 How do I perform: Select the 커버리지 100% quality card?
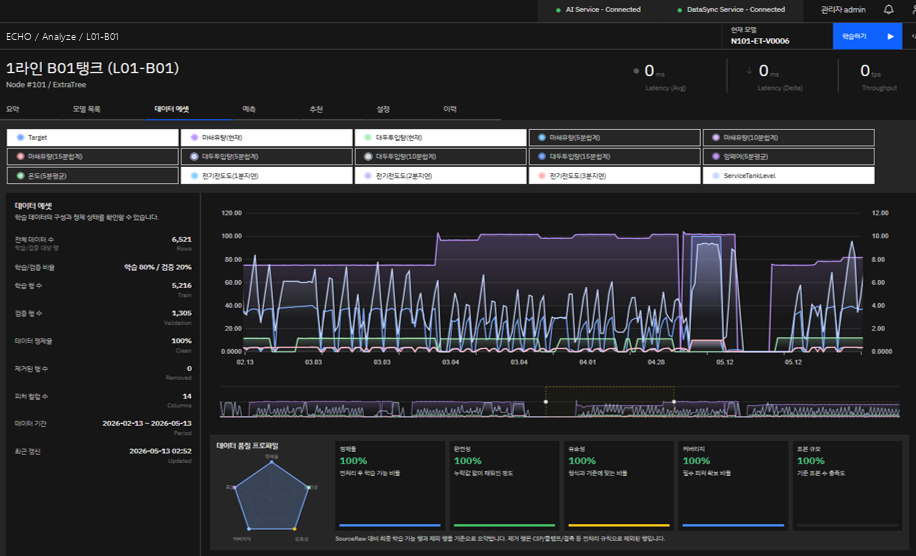click(733, 485)
